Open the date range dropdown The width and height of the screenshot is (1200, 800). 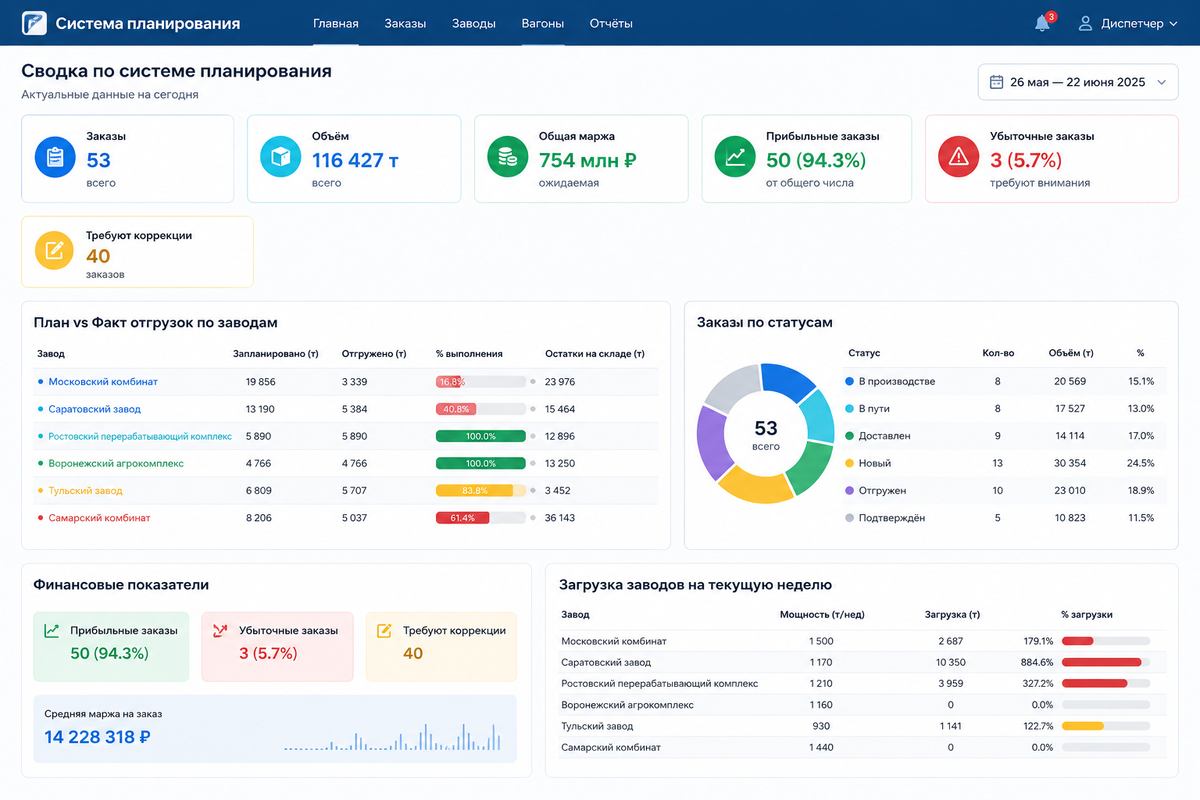1078,82
